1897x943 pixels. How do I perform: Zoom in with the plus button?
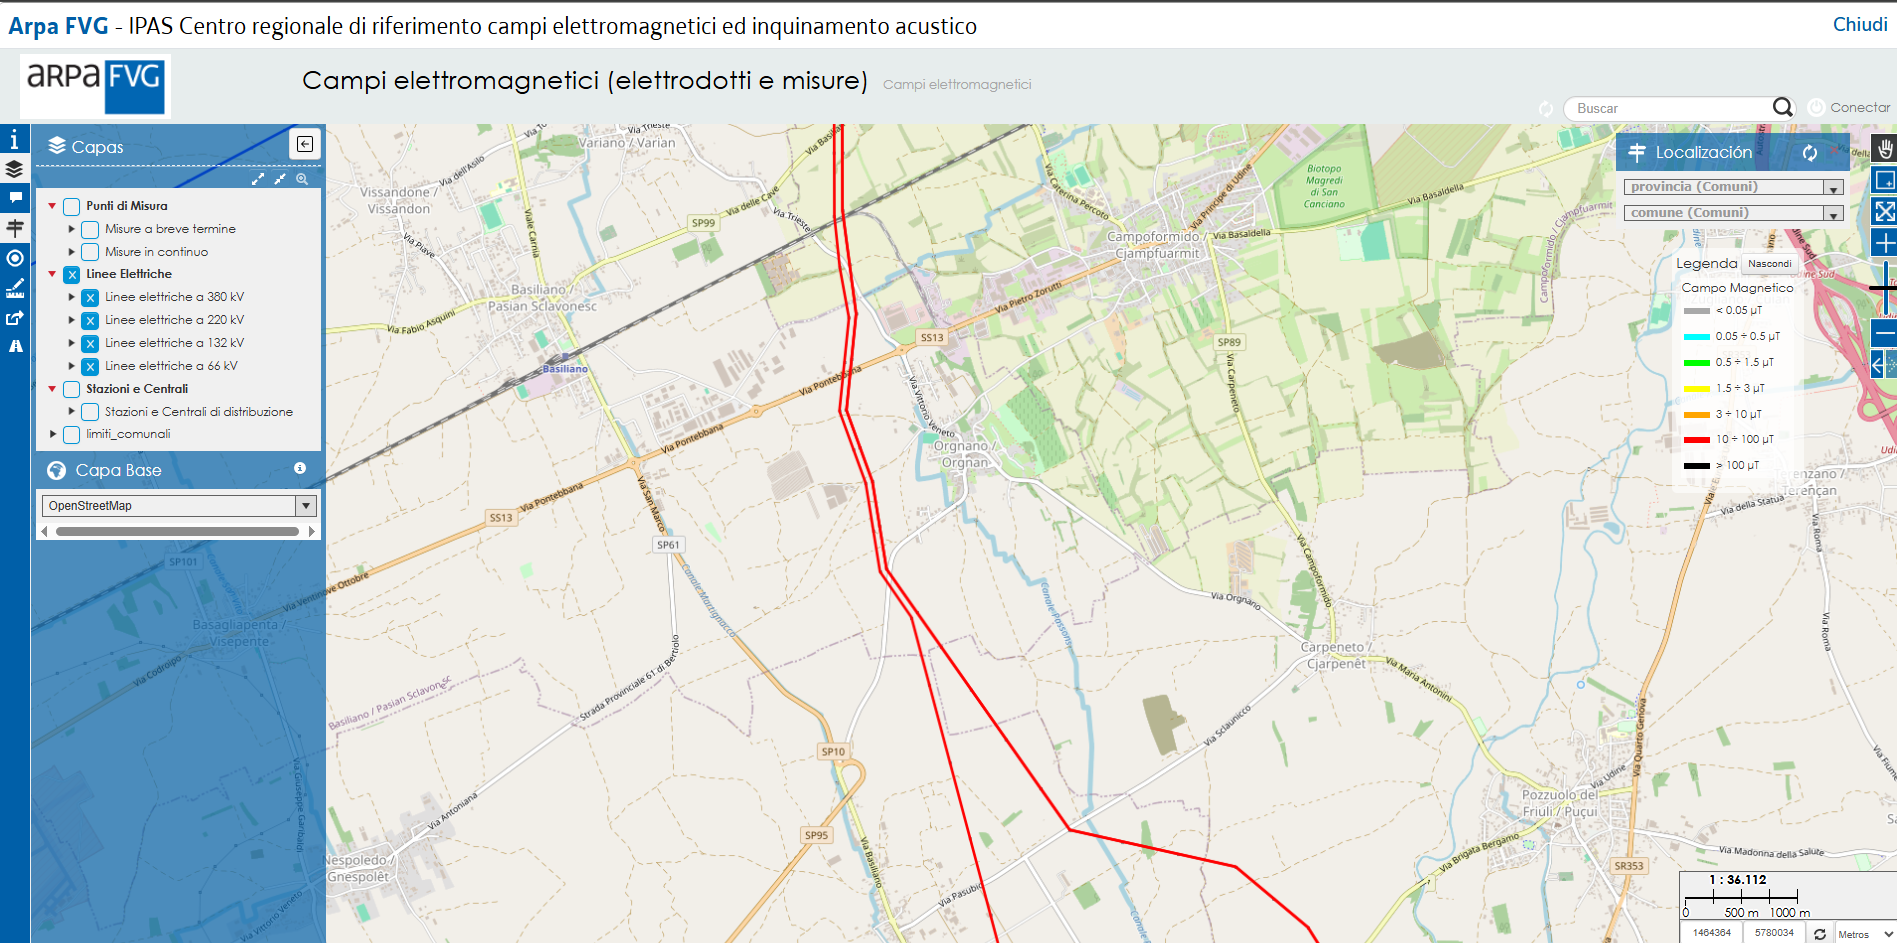(x=1884, y=242)
